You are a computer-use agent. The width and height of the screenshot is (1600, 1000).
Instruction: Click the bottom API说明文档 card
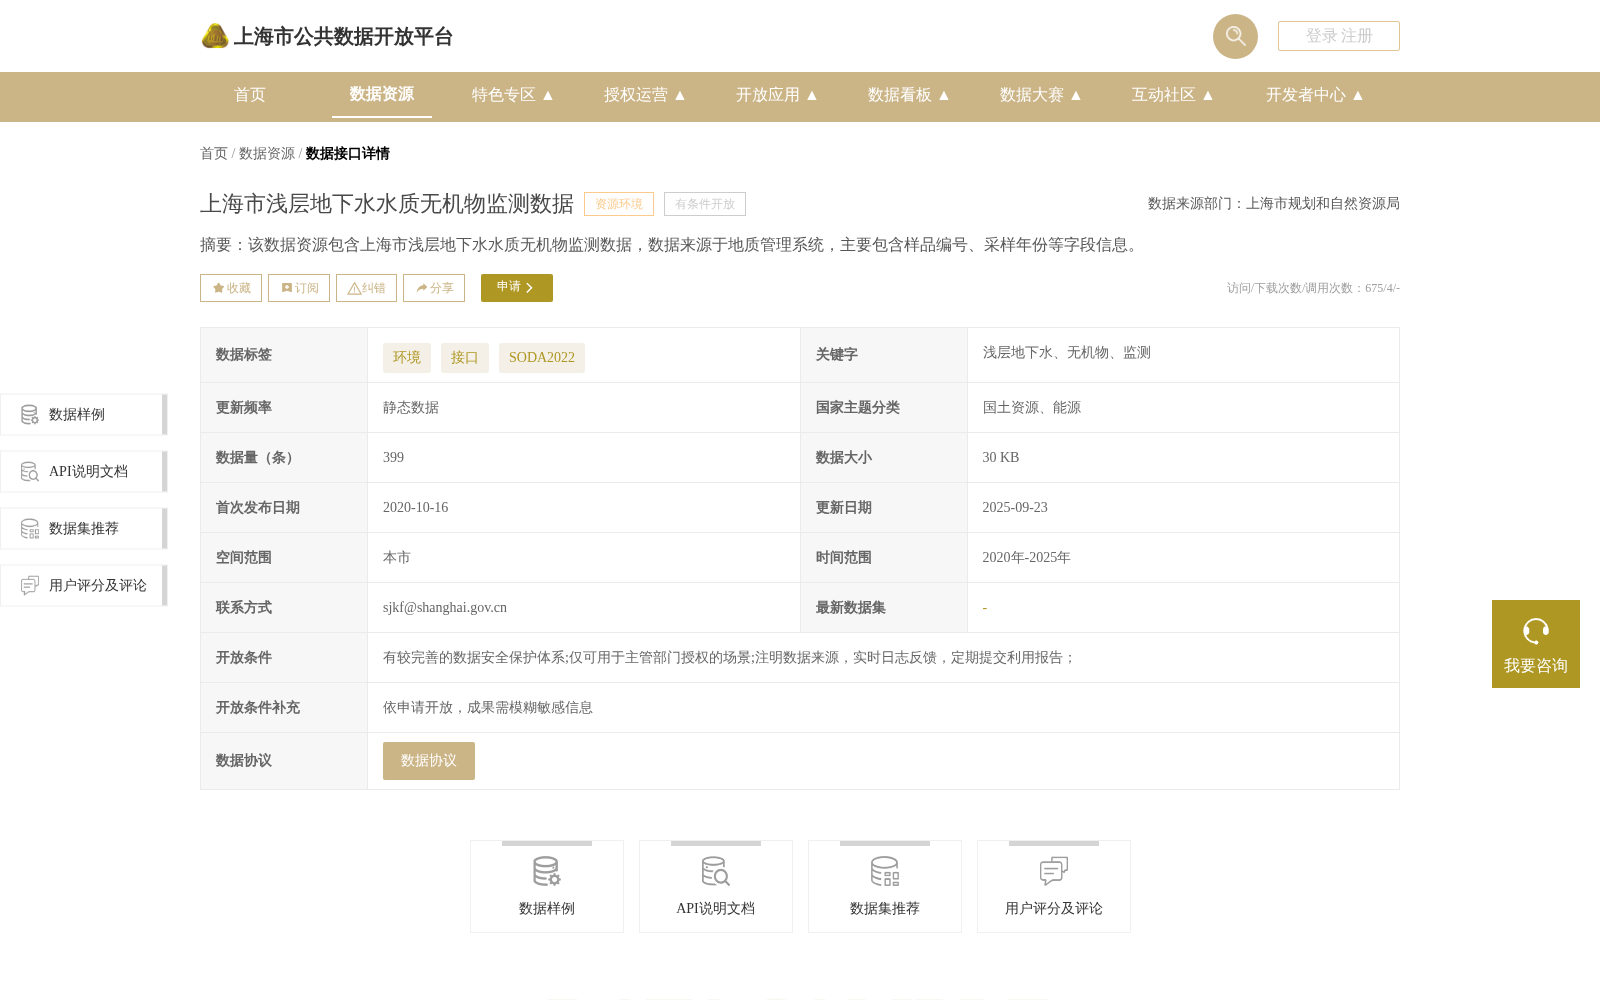tap(716, 886)
